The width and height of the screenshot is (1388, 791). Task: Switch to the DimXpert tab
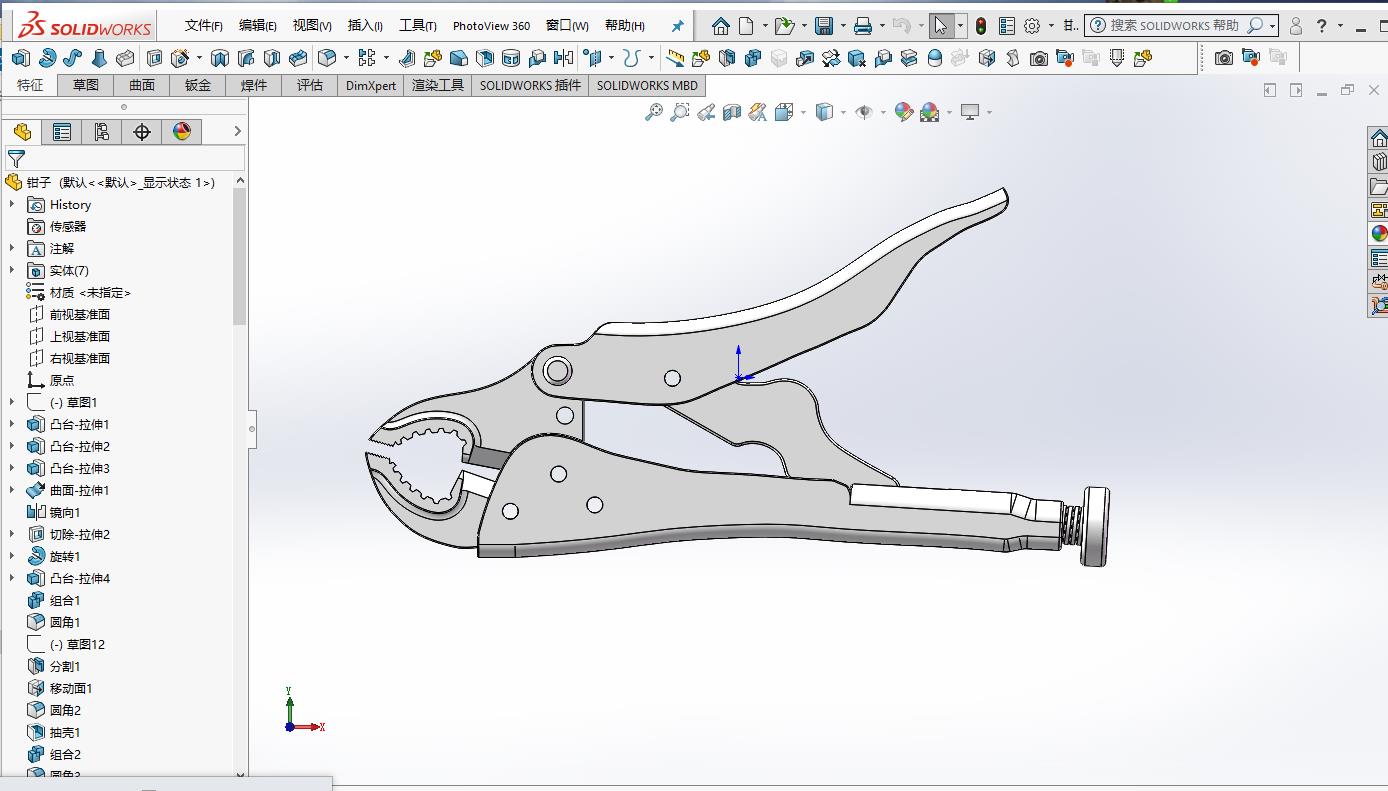(371, 85)
